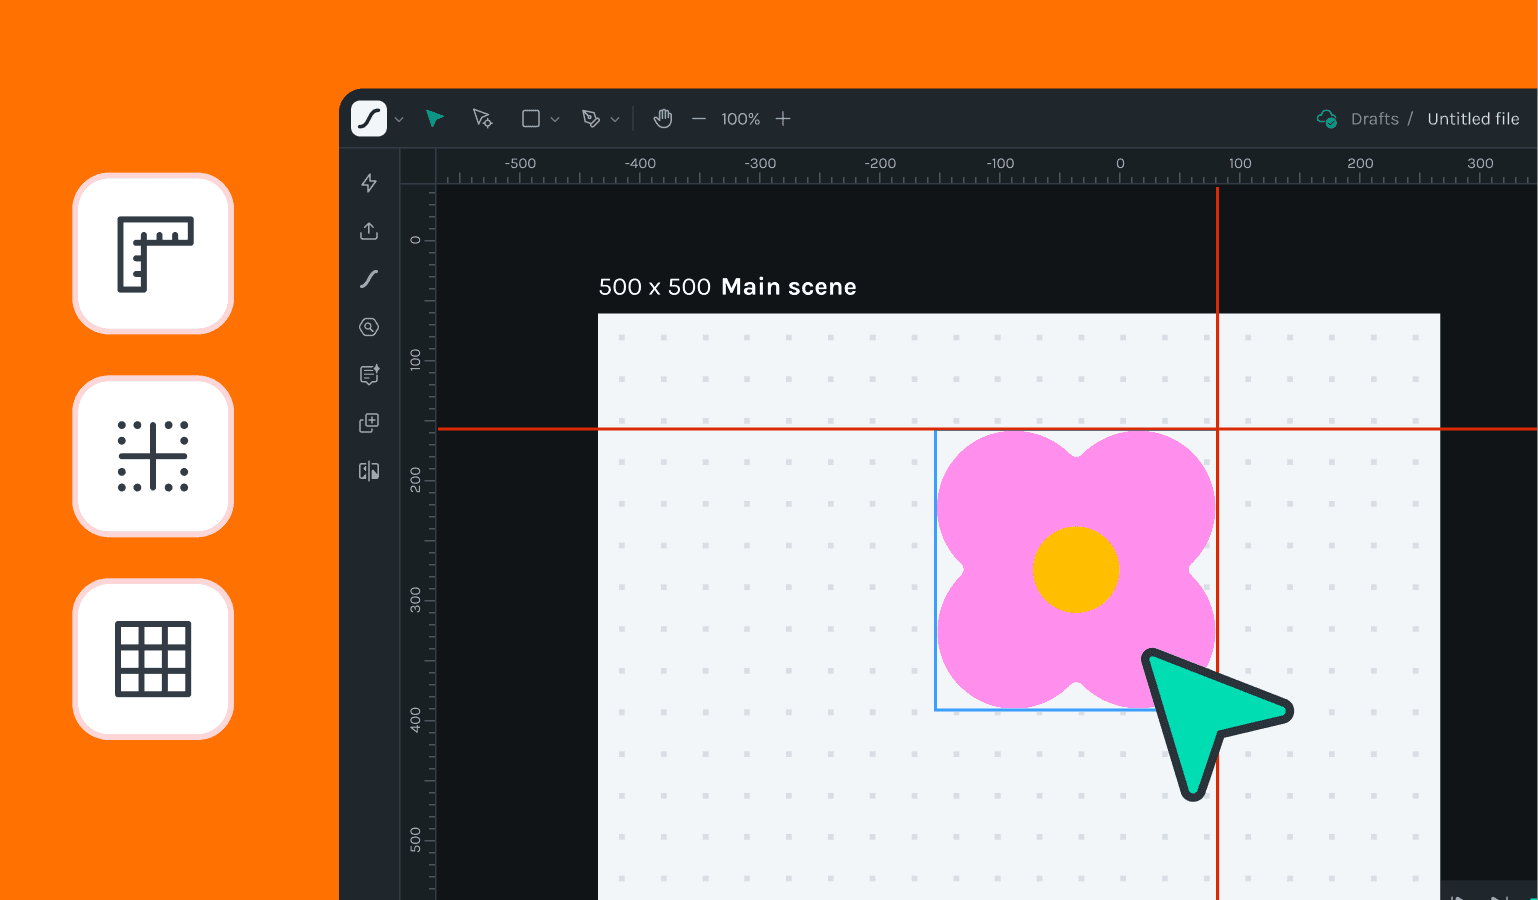Open the Drafts project link
Screen dimensions: 1538x900
[x=1374, y=118]
